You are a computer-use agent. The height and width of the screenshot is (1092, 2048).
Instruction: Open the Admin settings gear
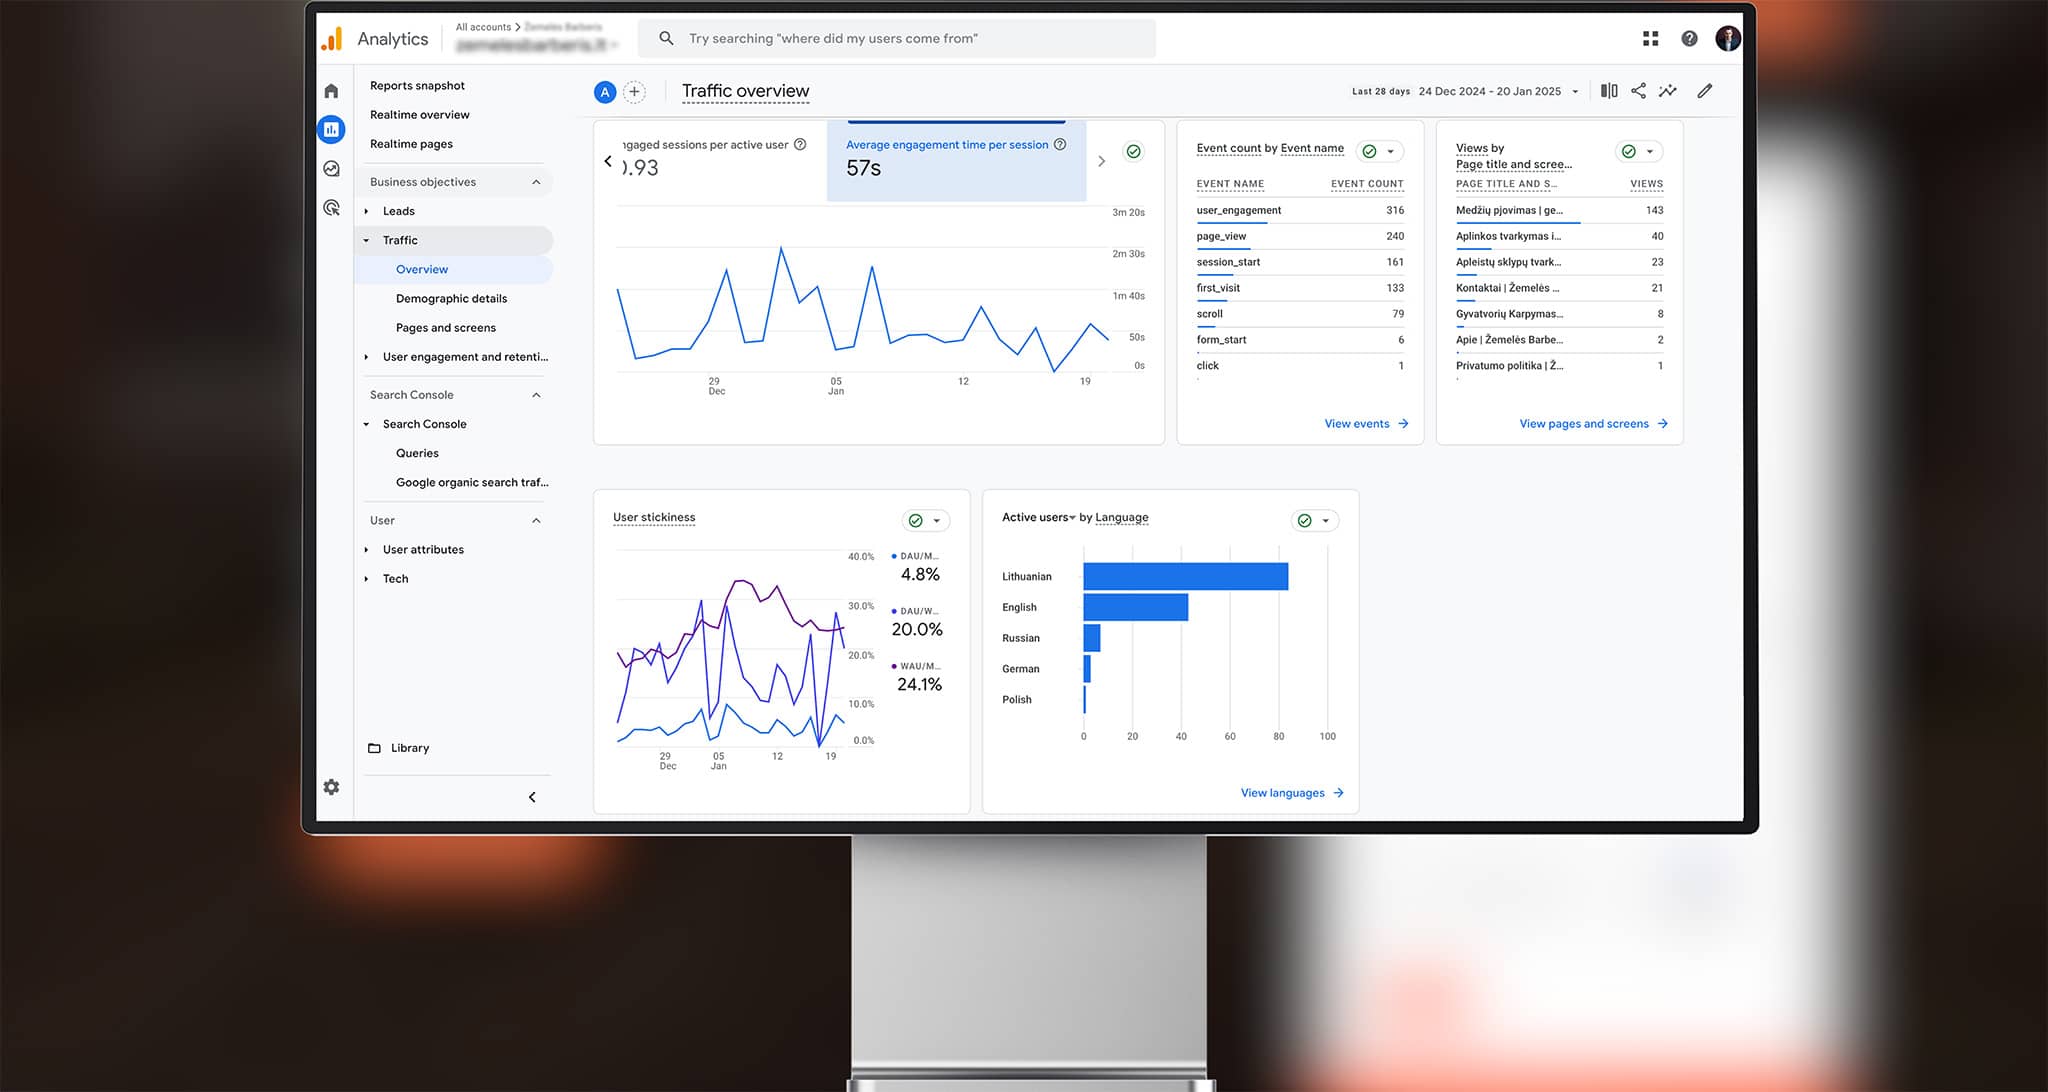[331, 787]
